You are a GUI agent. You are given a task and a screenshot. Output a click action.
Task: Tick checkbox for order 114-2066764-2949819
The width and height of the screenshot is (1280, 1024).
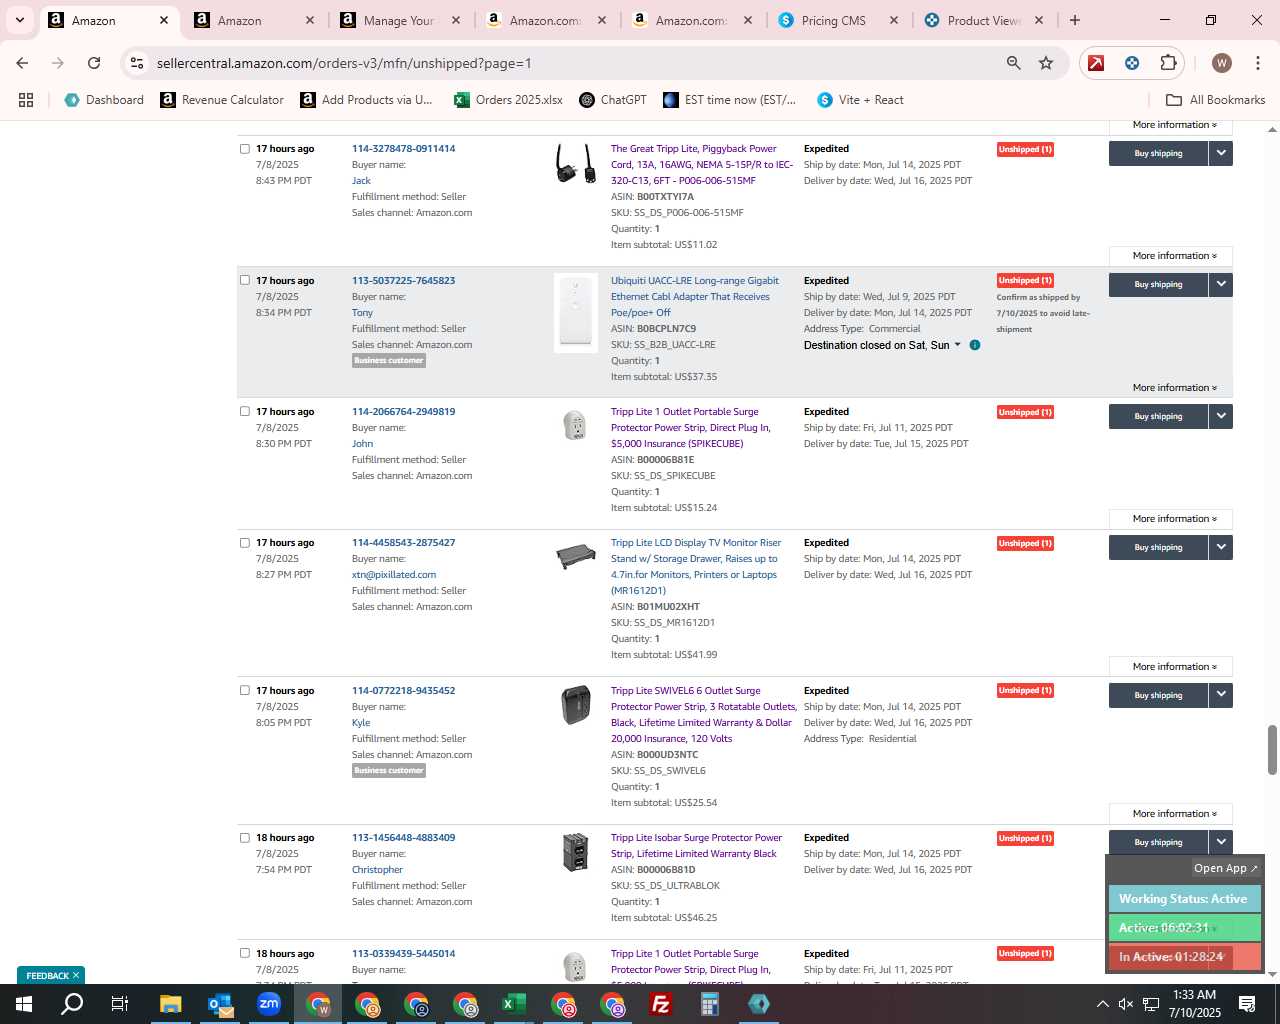point(244,411)
